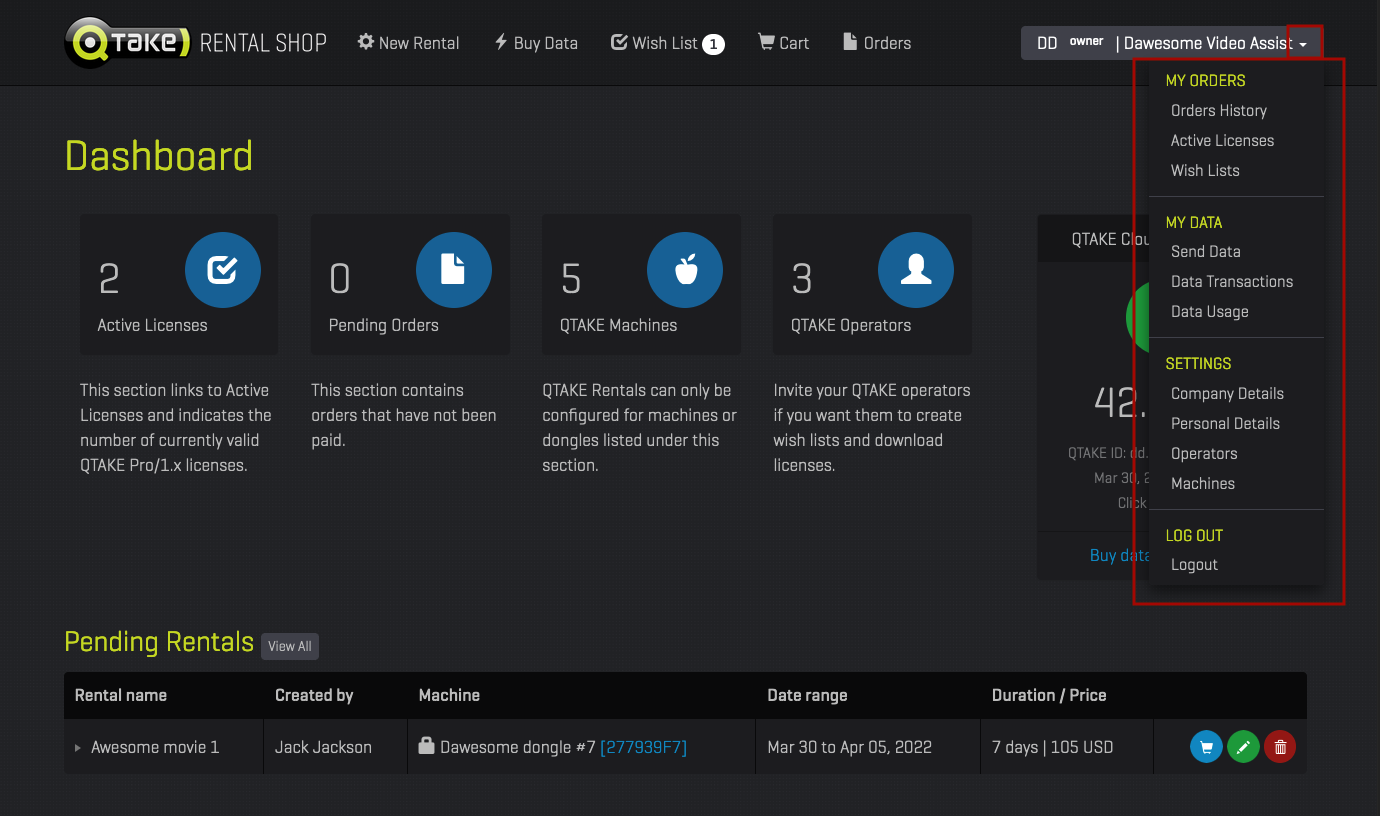Select Machines under Settings

1202,484
